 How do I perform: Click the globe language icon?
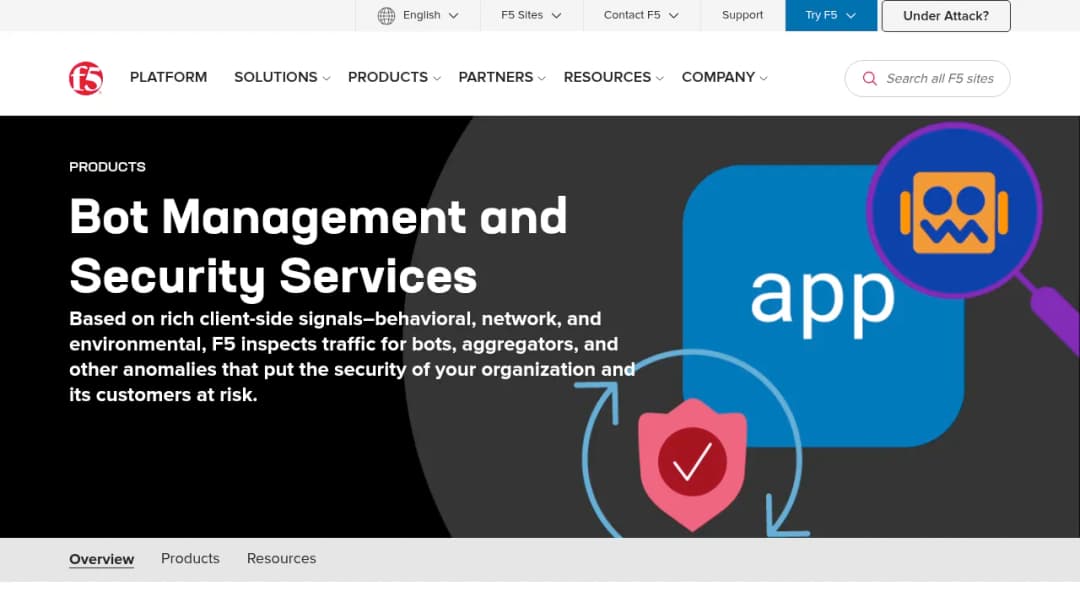coord(386,16)
